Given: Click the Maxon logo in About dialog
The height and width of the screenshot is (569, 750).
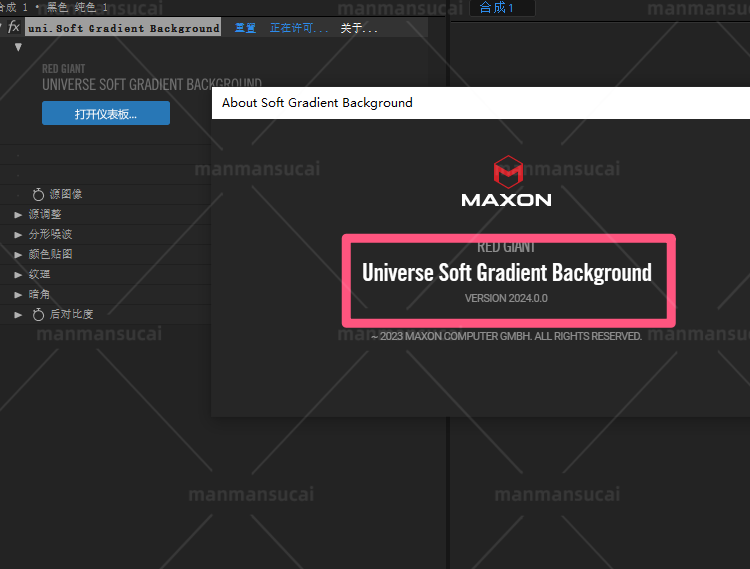Looking at the screenshot, I should tap(507, 181).
